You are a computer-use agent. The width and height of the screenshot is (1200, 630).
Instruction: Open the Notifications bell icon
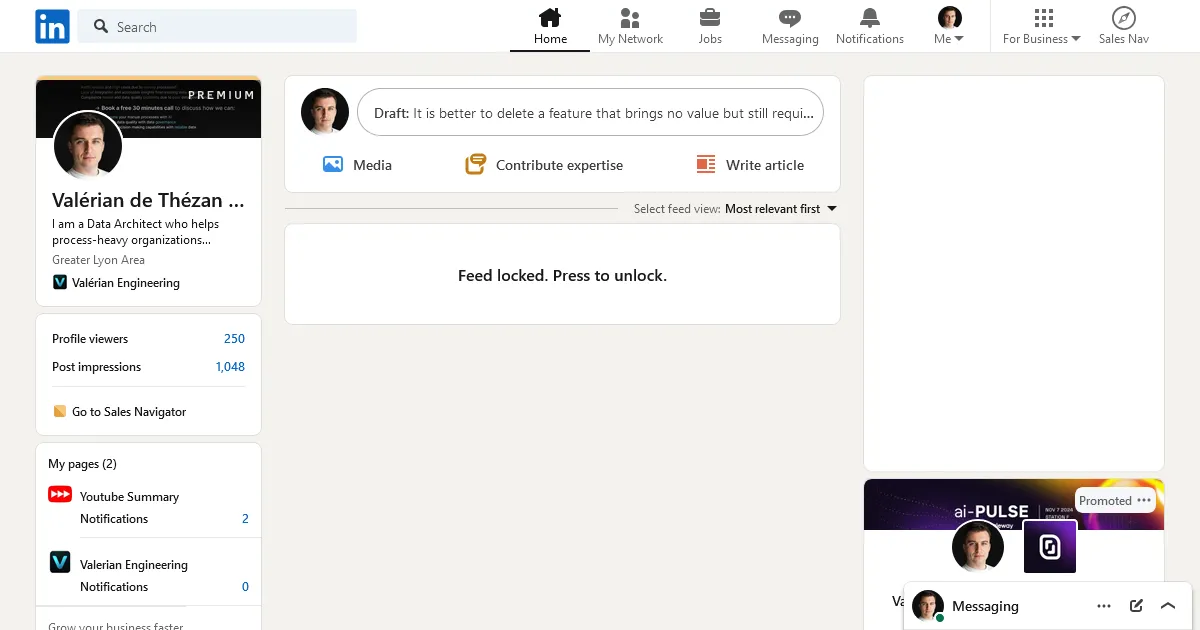[x=869, y=18]
